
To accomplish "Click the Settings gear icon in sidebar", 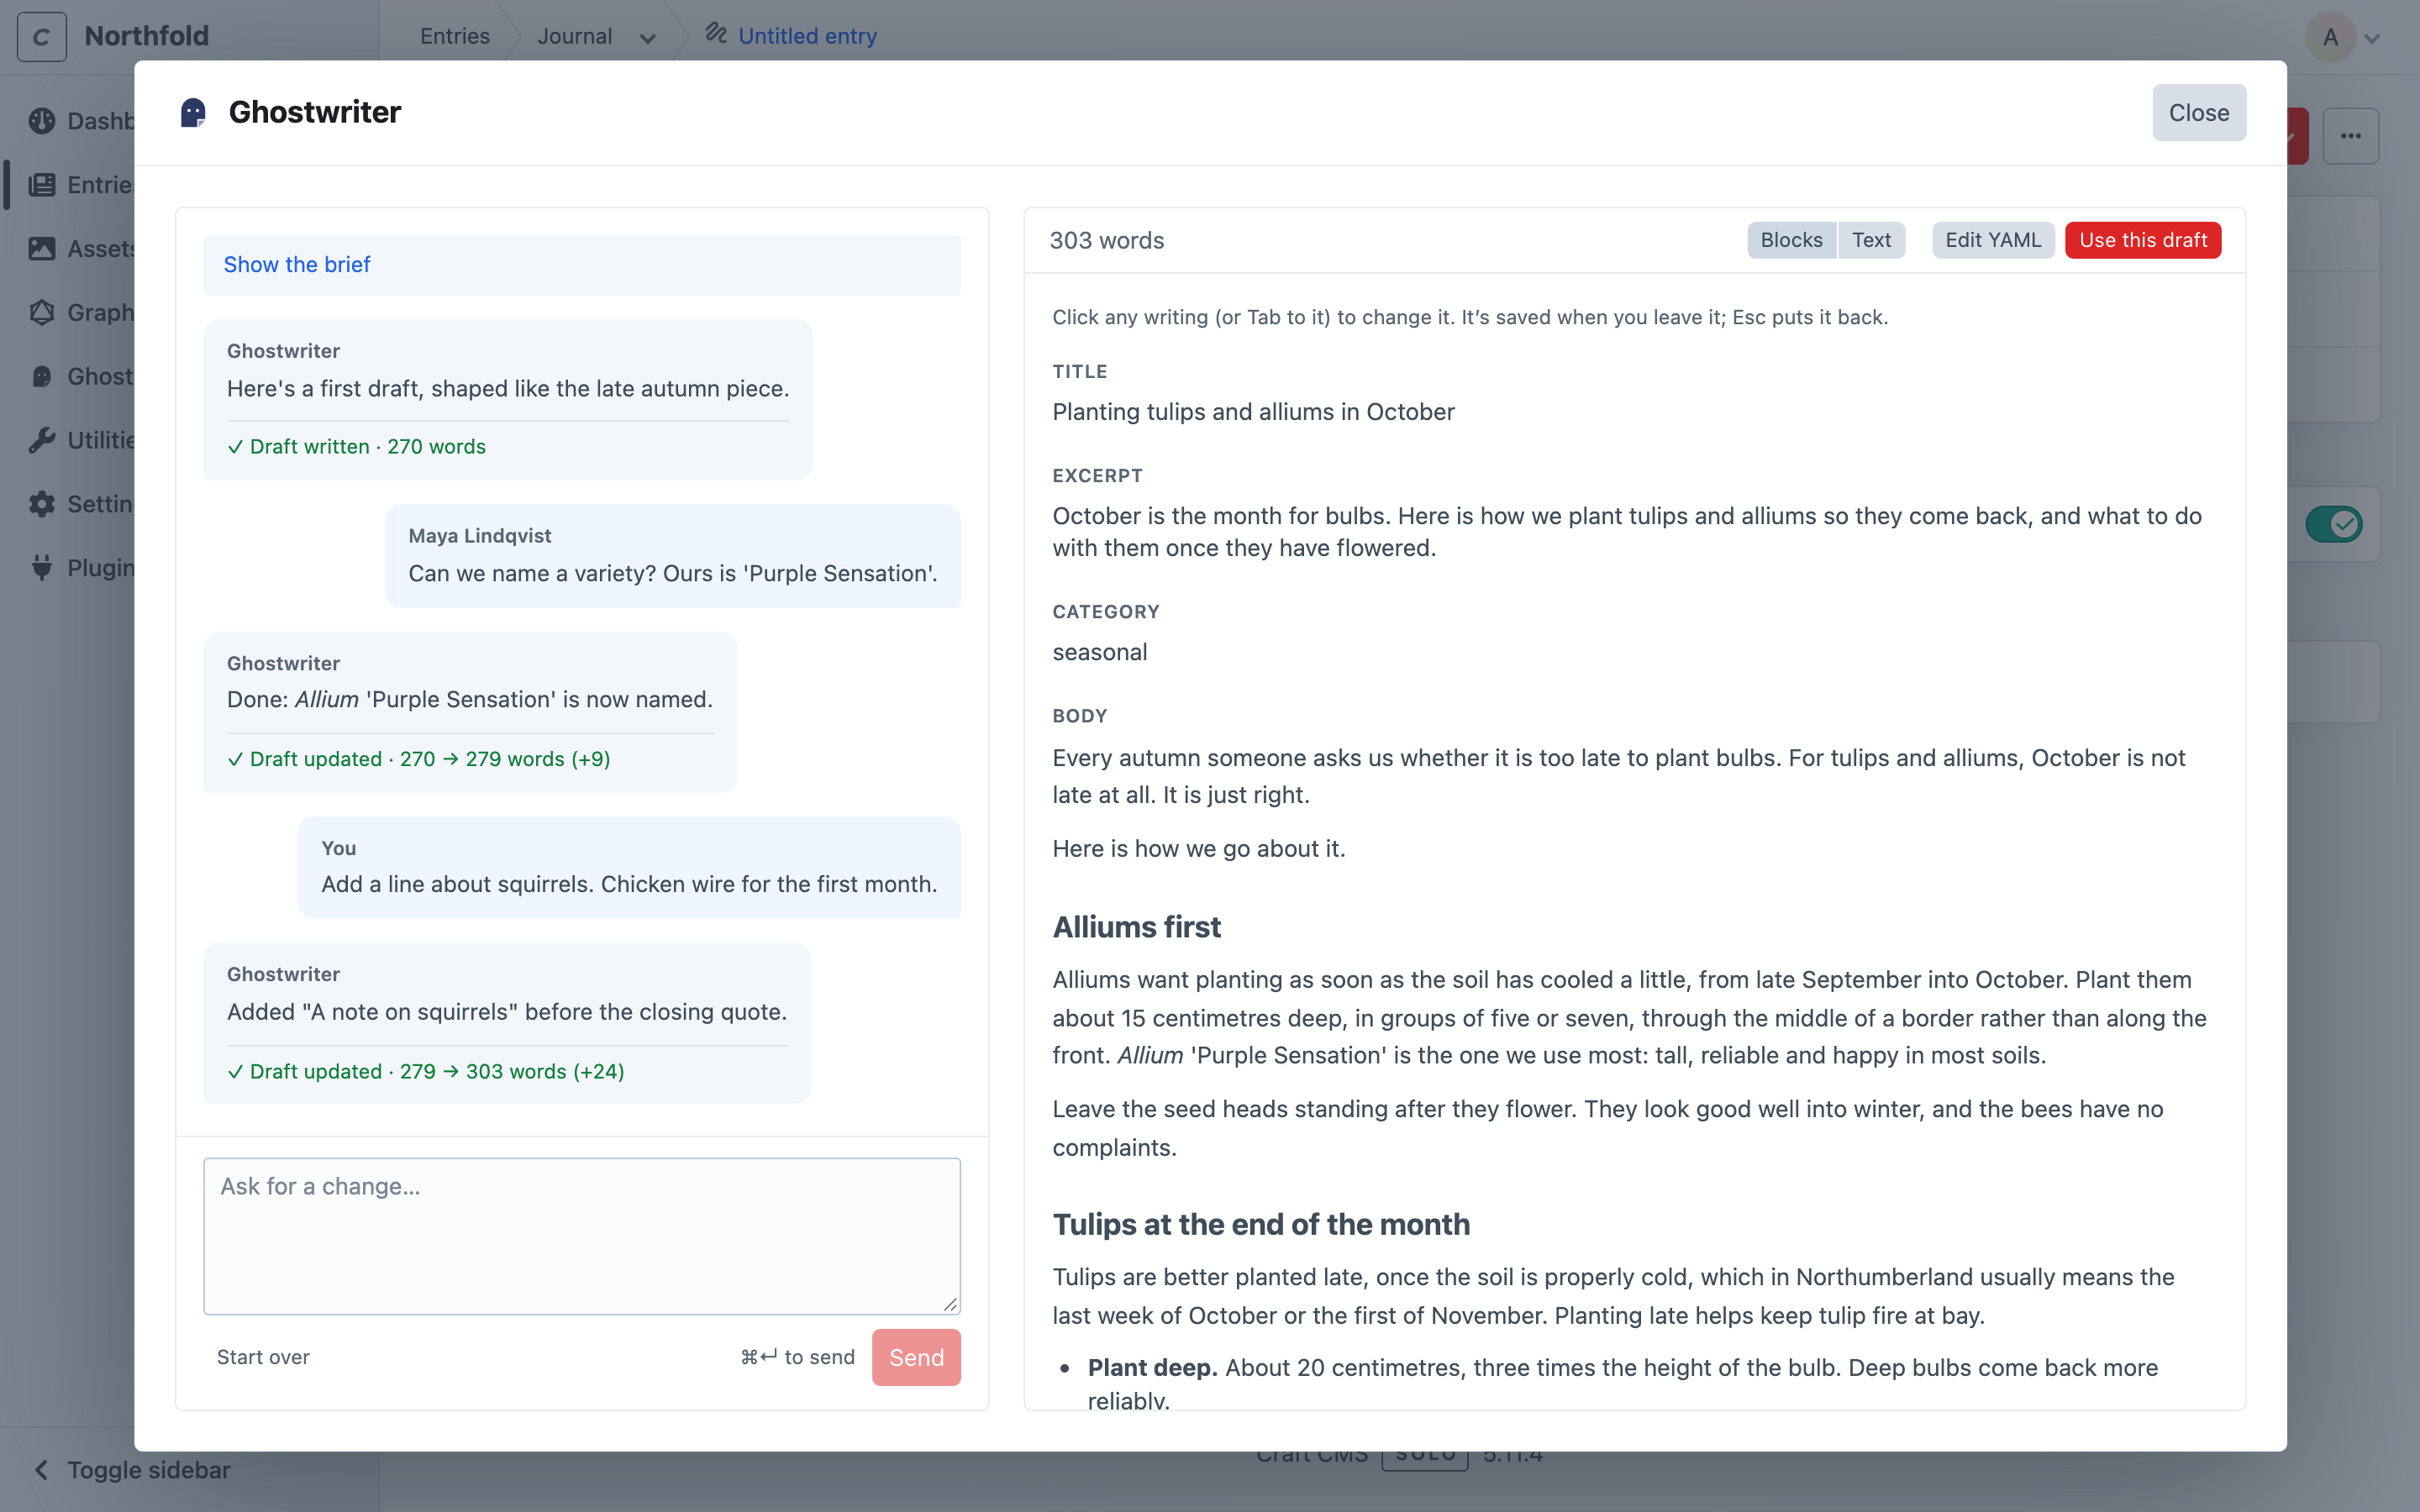I will point(42,504).
